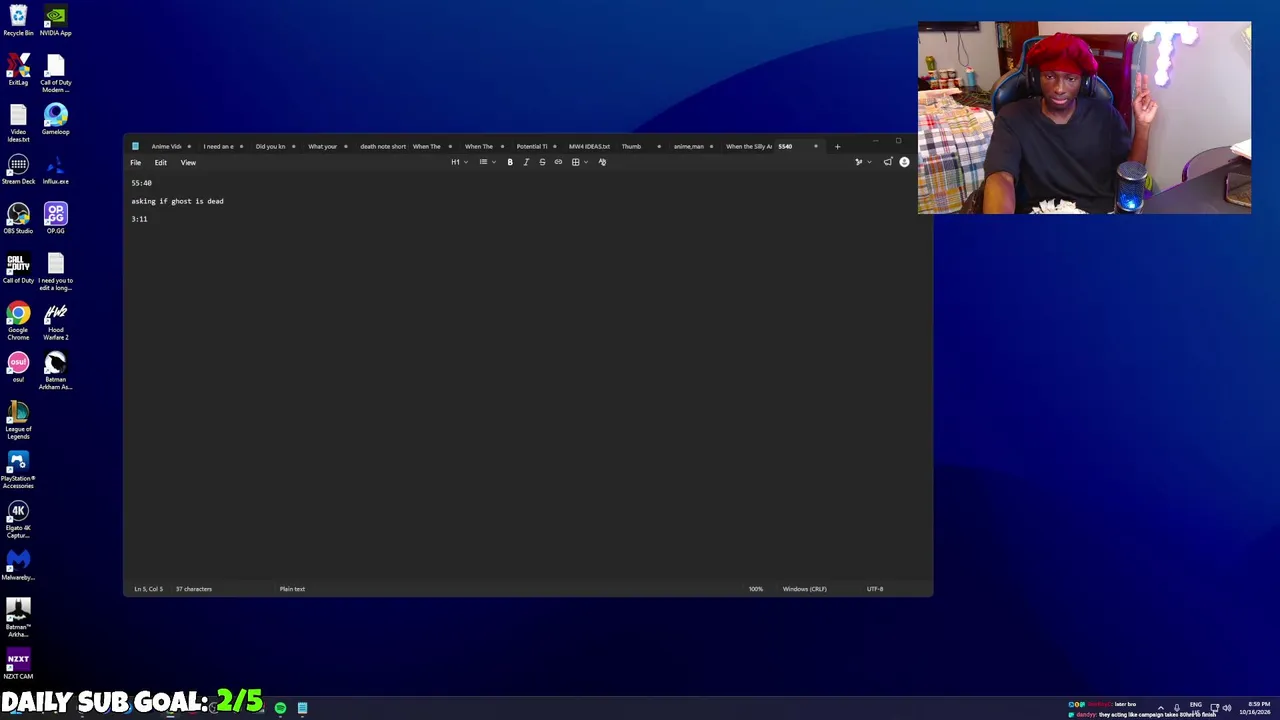Click the UTF-8 encoding indicator
The height and width of the screenshot is (720, 1280).
click(875, 589)
